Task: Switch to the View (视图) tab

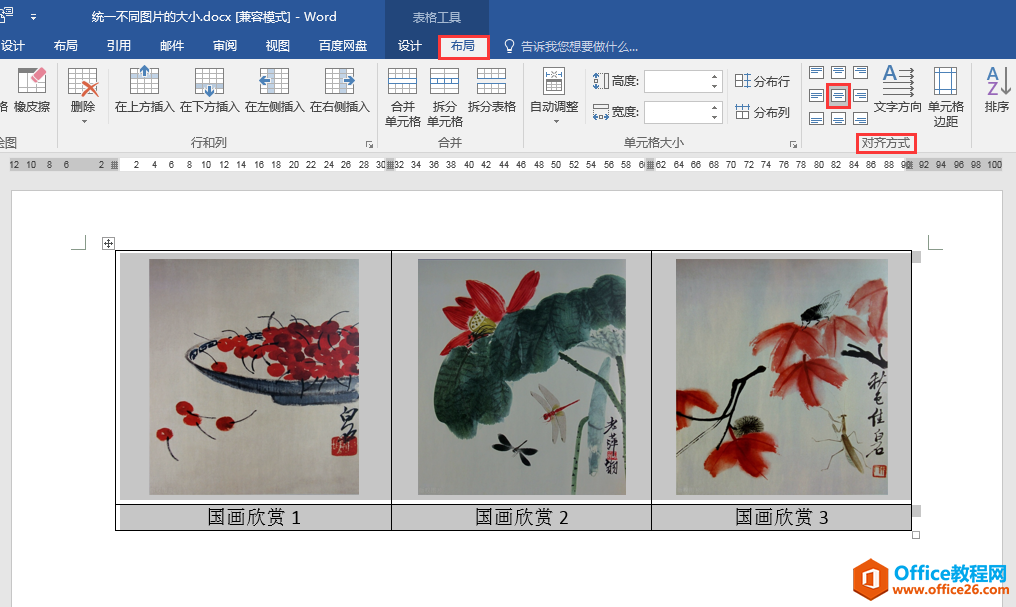Action: 277,46
